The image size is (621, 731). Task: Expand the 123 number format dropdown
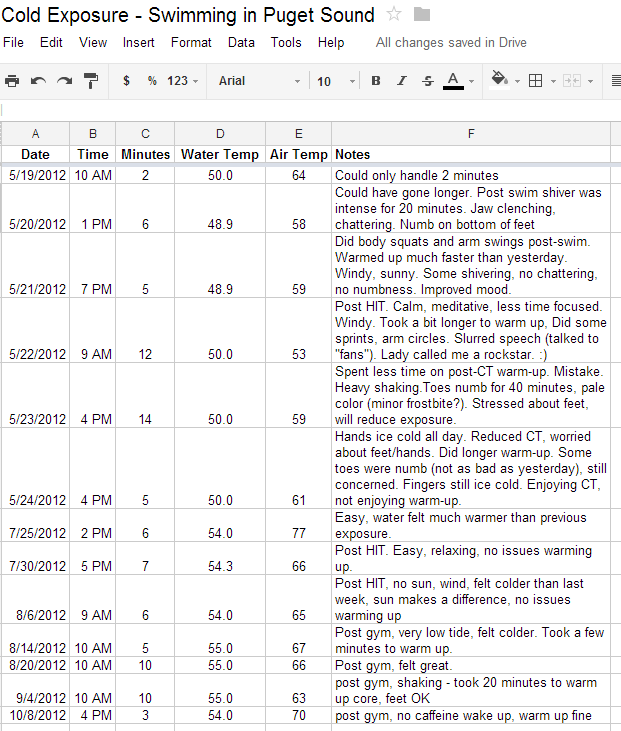[x=183, y=81]
